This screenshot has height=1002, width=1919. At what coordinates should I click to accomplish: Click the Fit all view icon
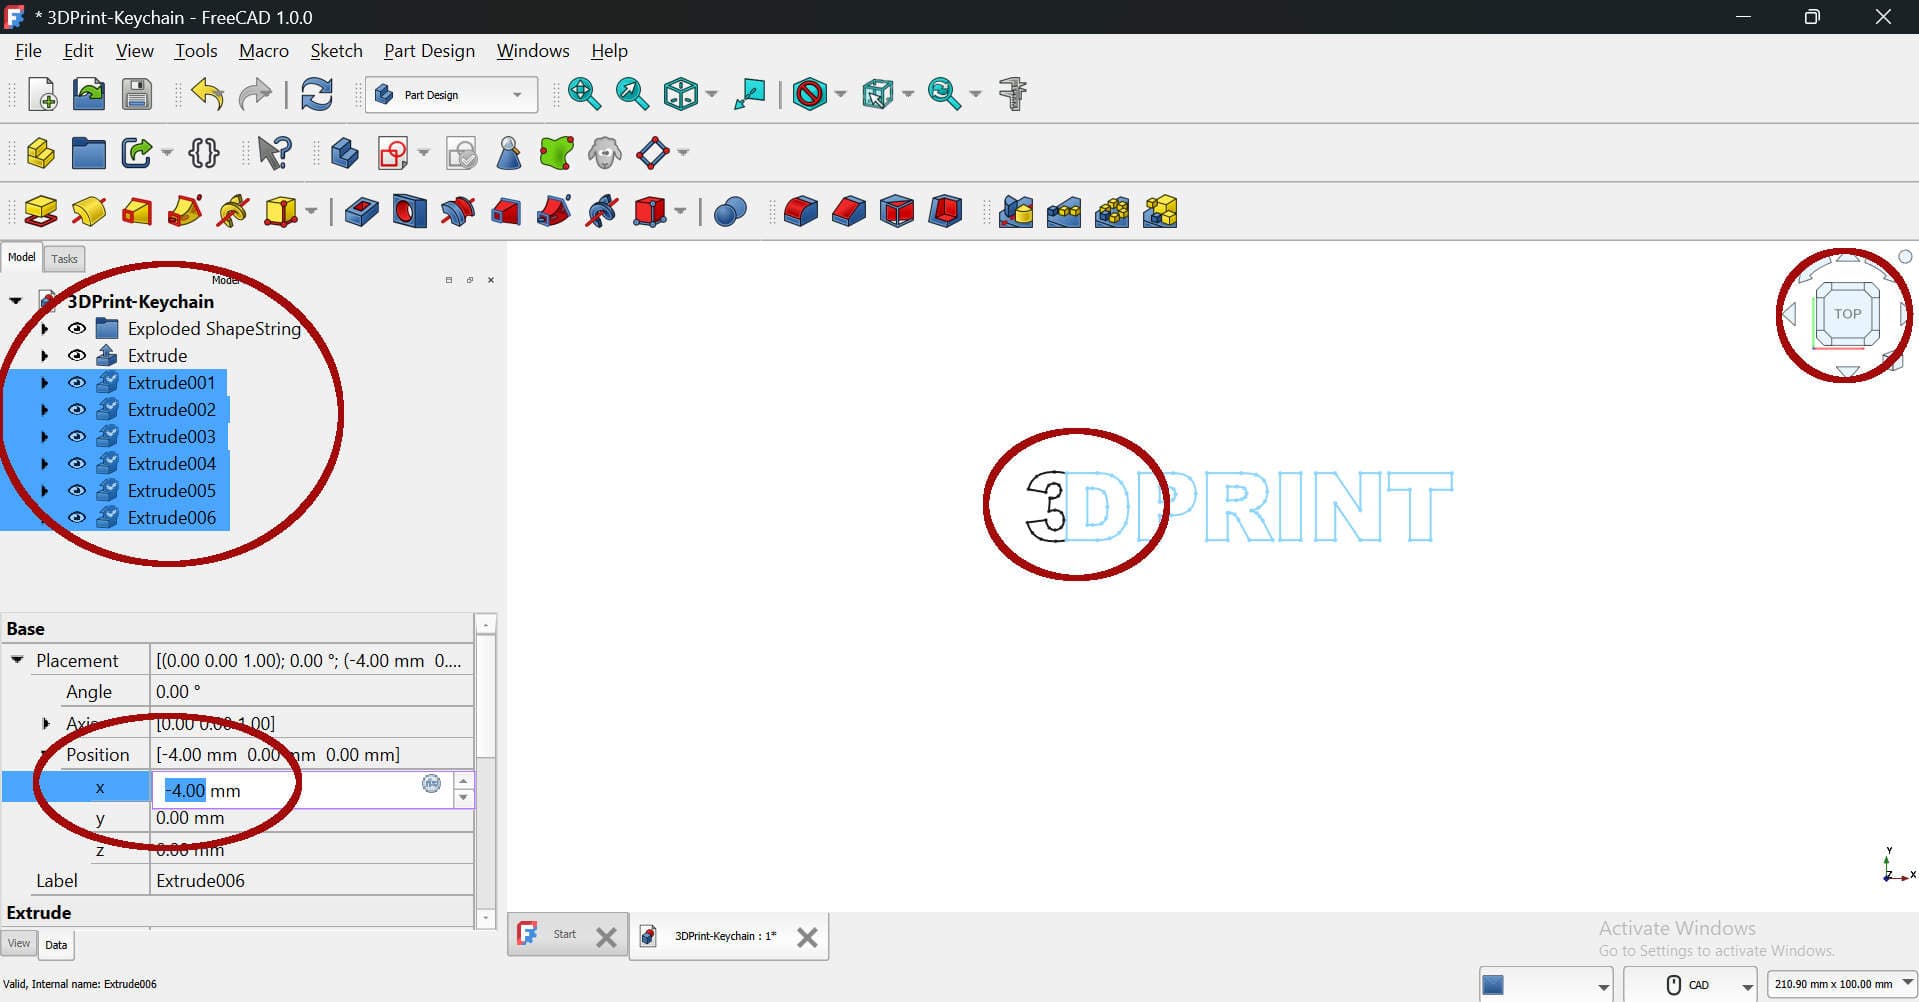point(584,94)
